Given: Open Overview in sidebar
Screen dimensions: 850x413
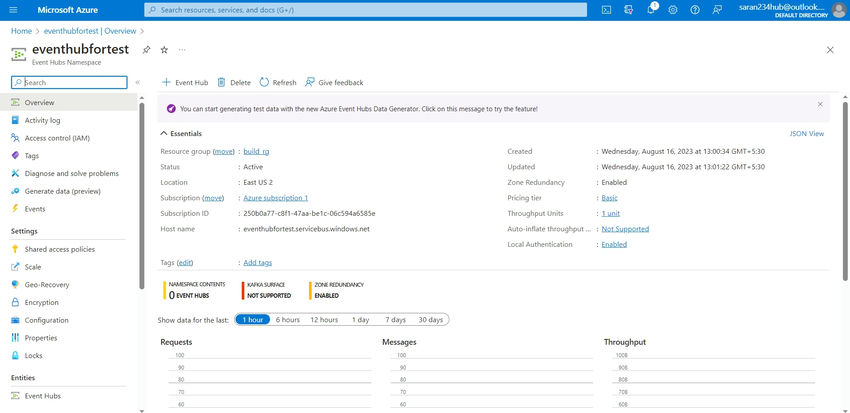Looking at the screenshot, I should point(68,102).
